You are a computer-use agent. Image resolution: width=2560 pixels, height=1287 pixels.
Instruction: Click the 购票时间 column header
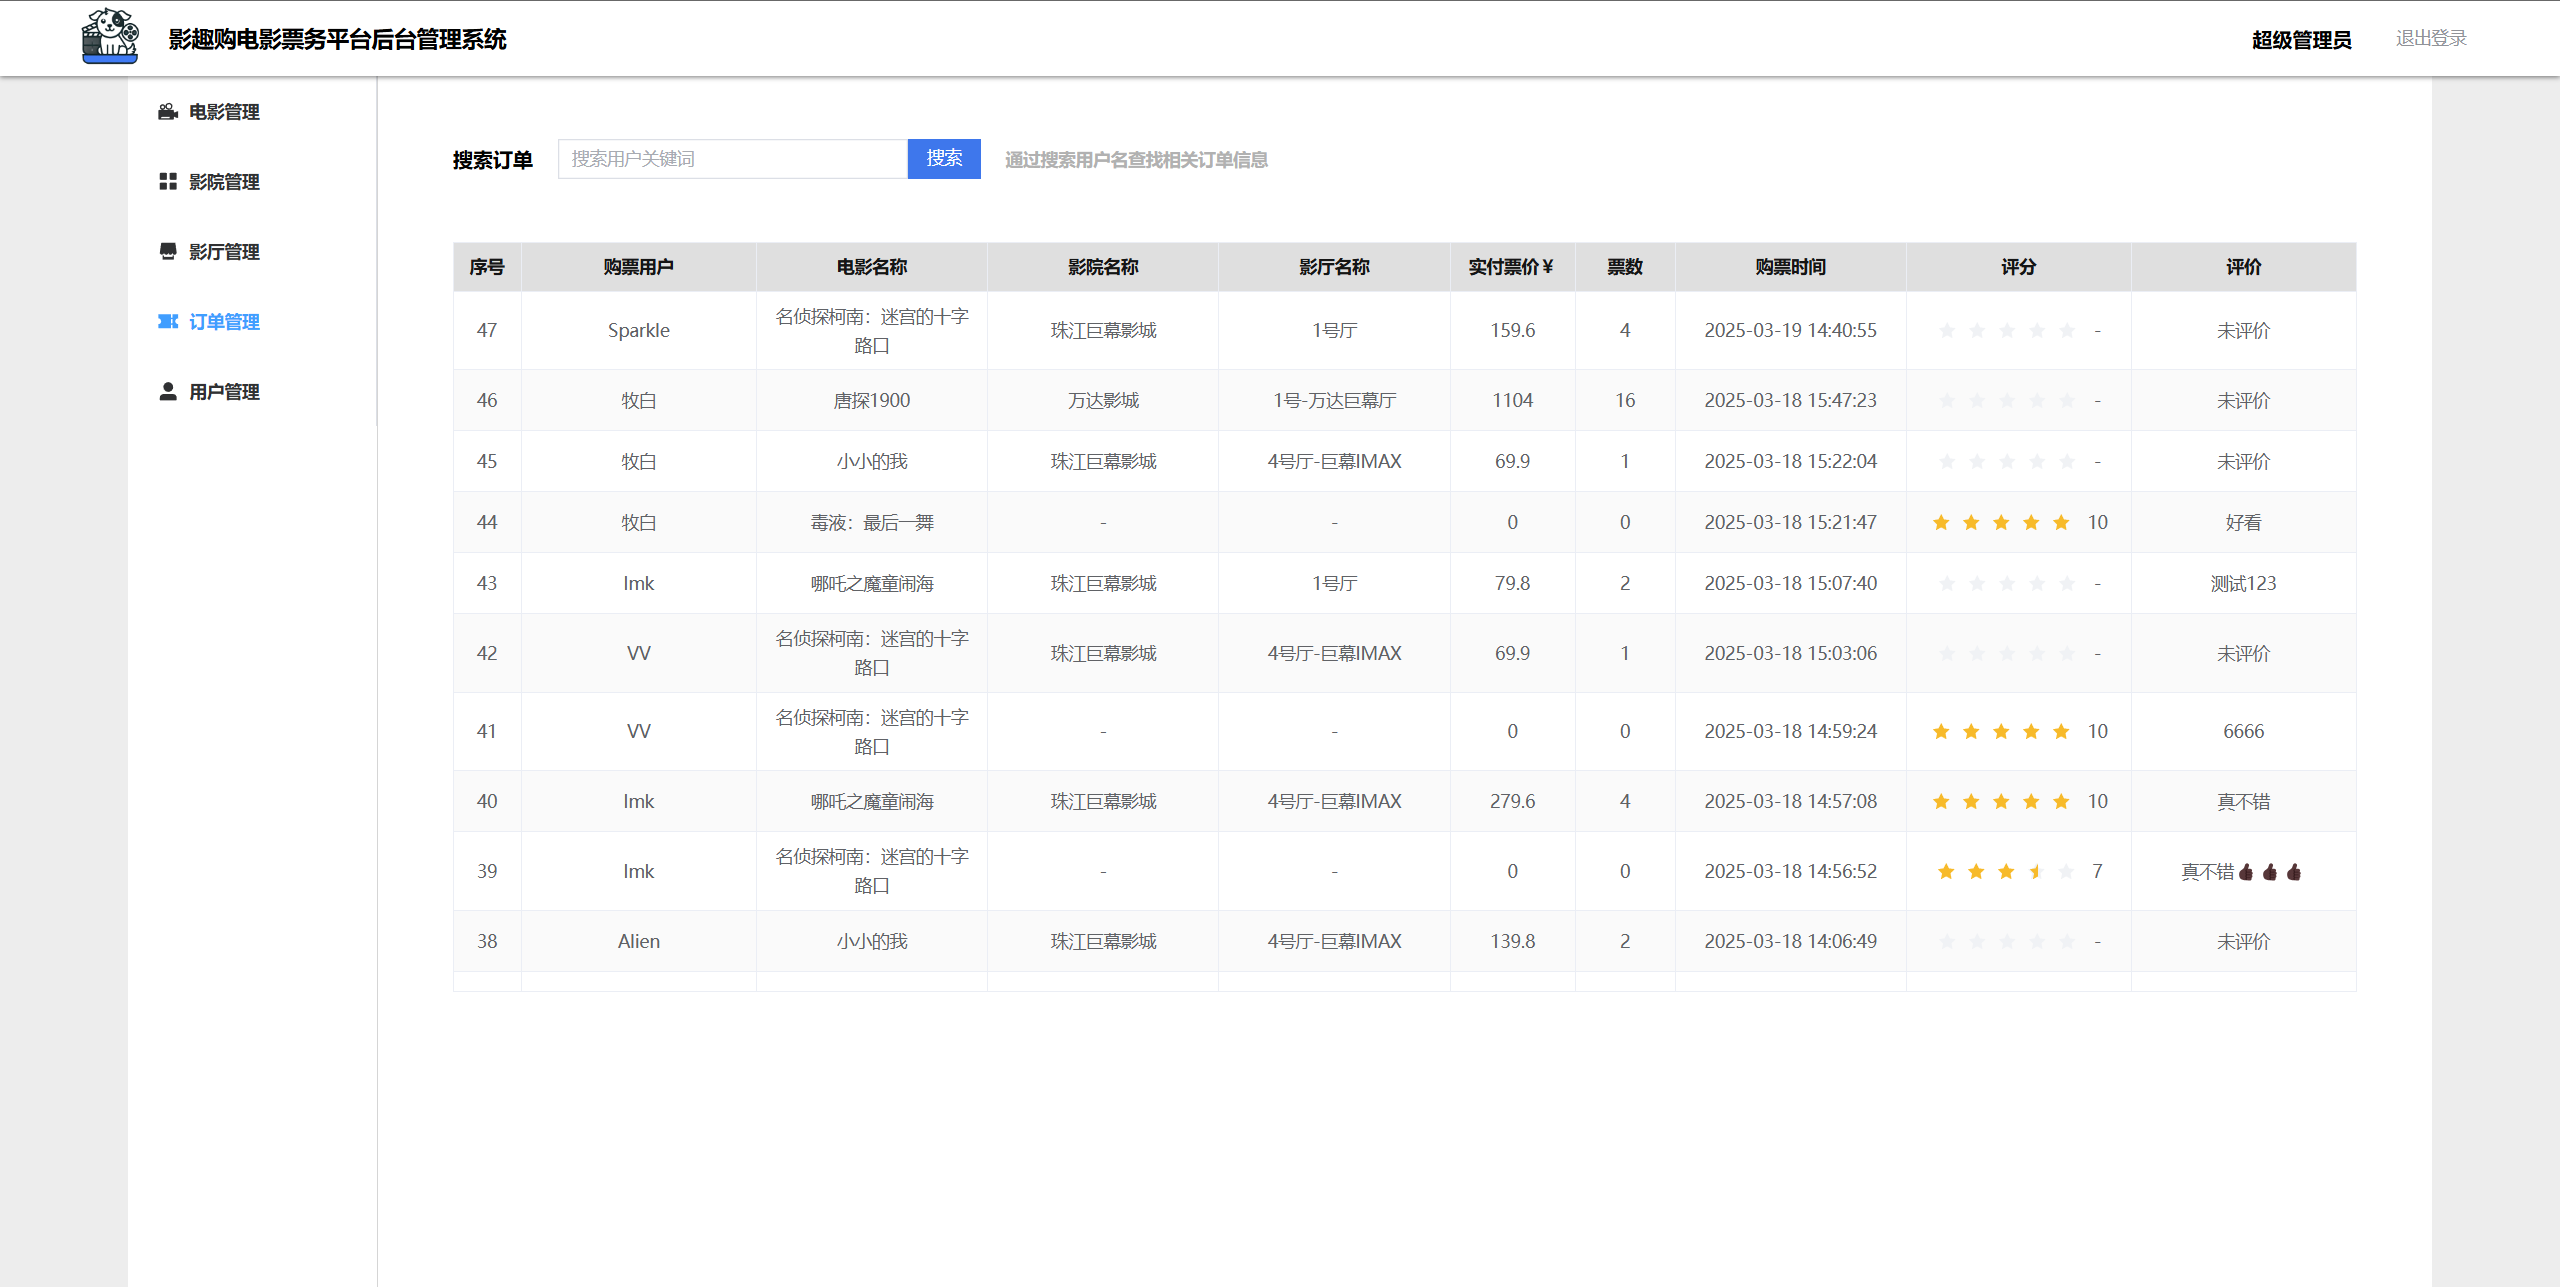click(1789, 267)
